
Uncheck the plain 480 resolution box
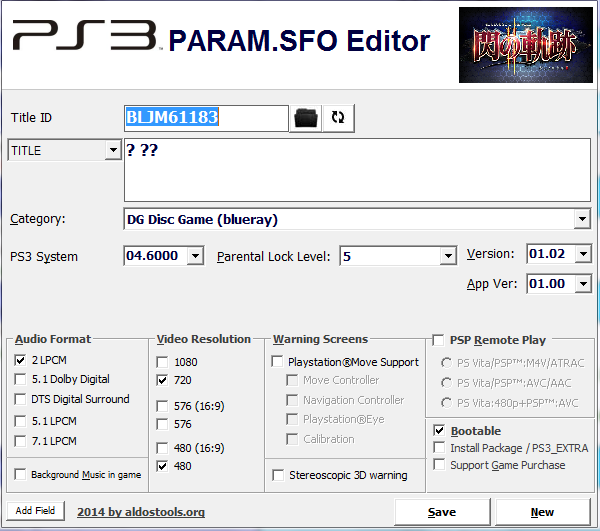[x=162, y=466]
